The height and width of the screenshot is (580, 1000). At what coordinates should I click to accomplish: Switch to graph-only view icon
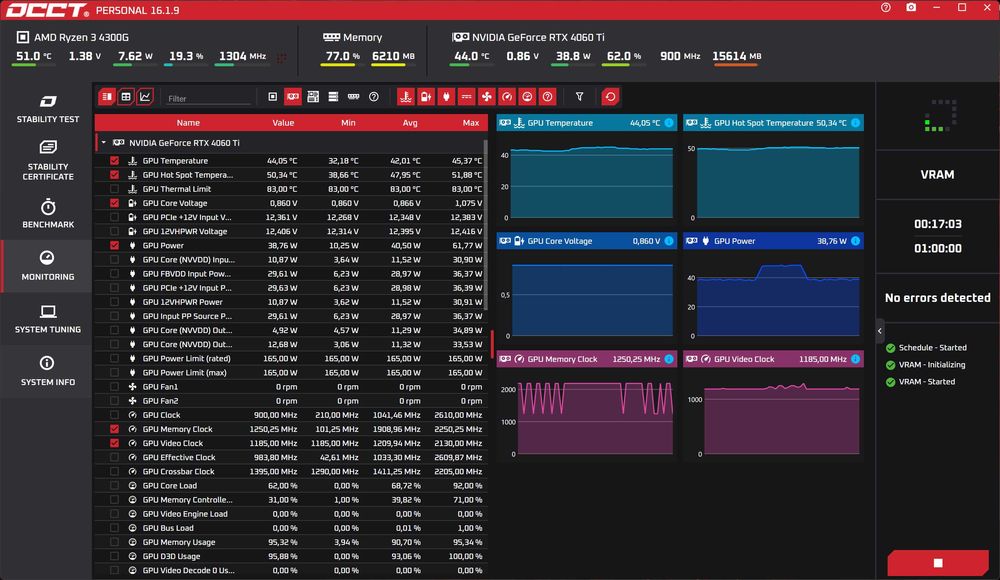(x=145, y=97)
